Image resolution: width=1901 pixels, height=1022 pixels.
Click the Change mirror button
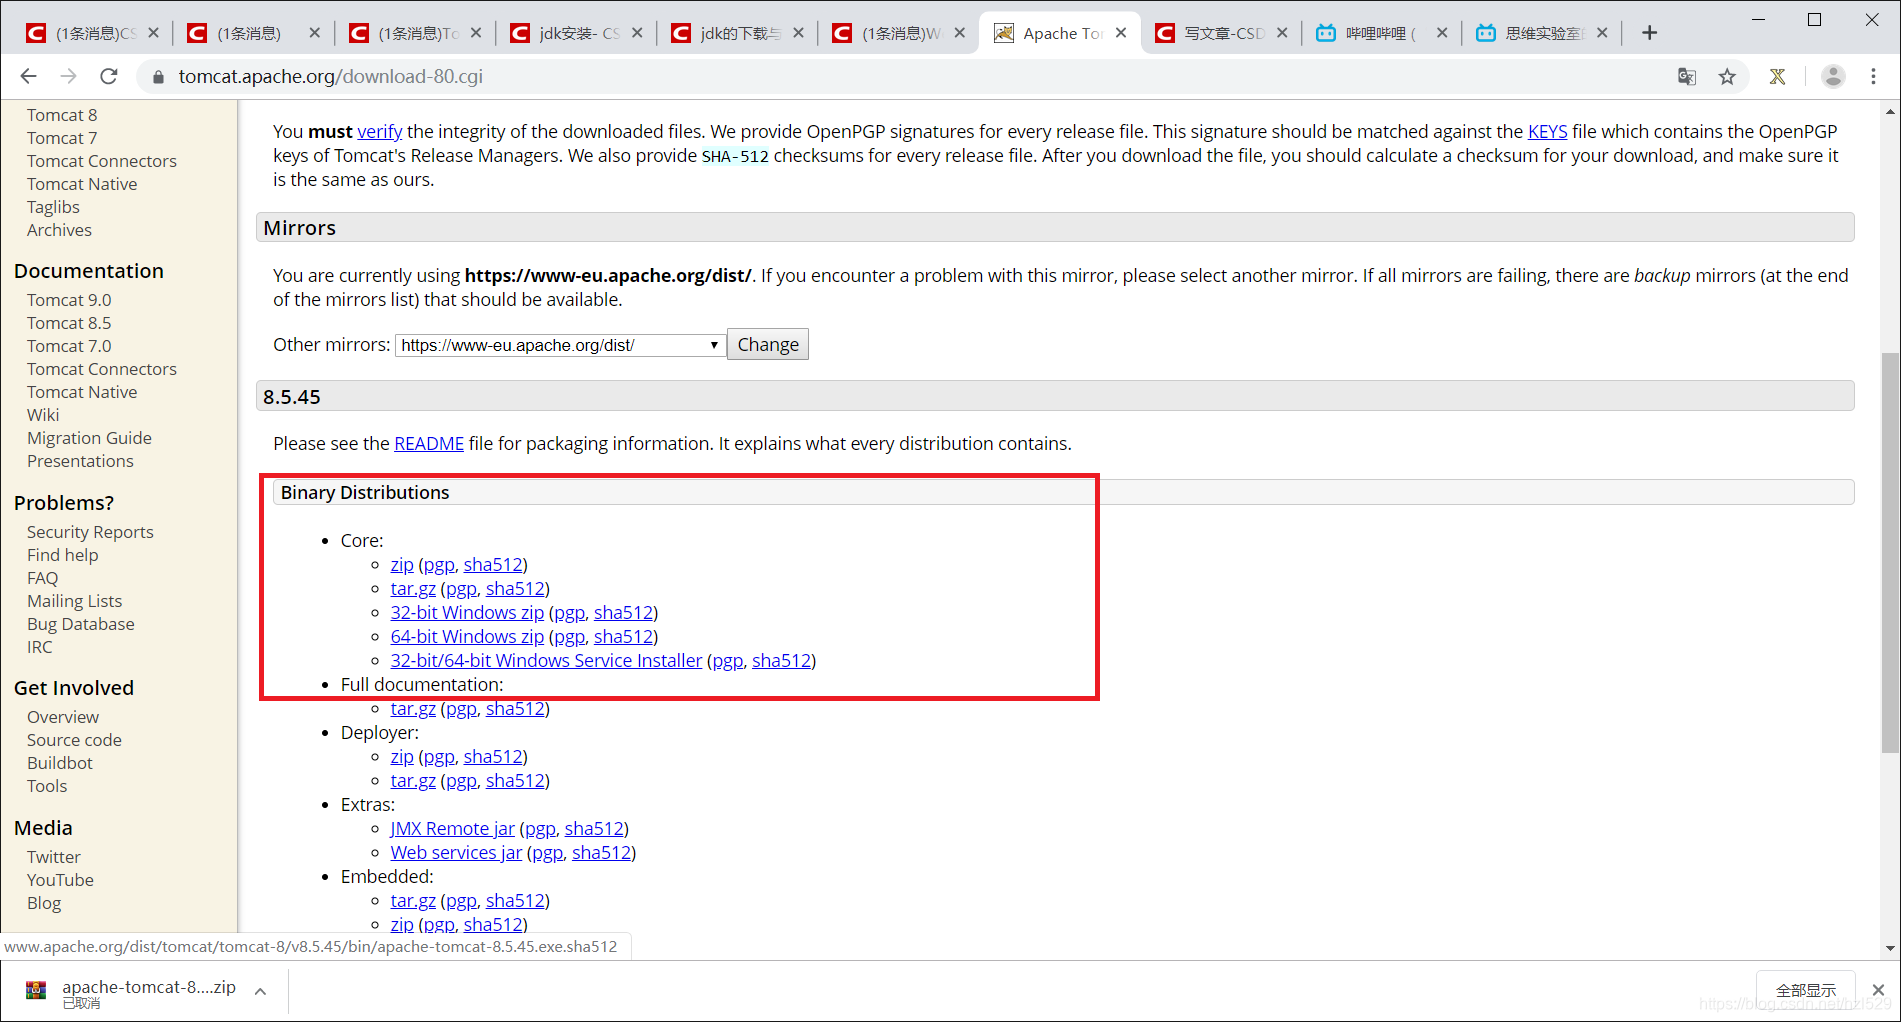(x=768, y=345)
